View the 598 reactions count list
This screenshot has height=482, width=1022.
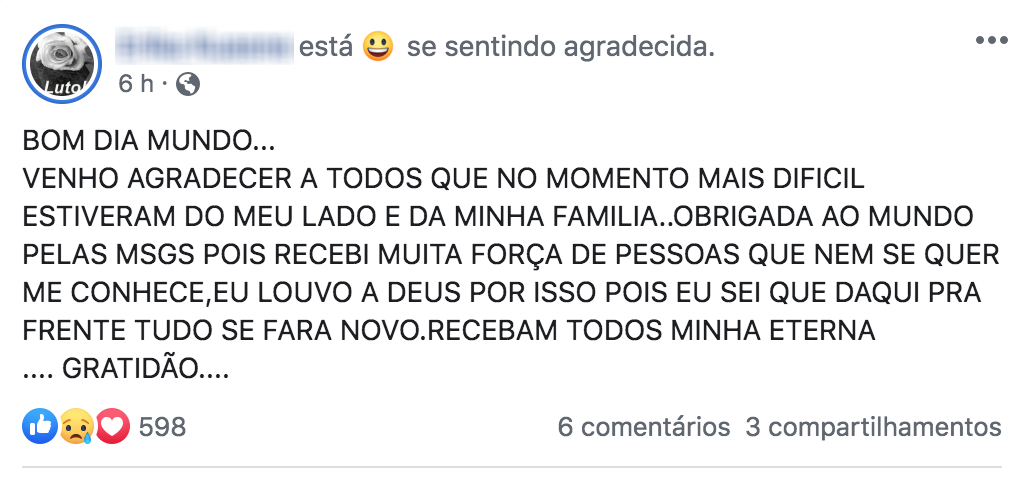tap(162, 427)
